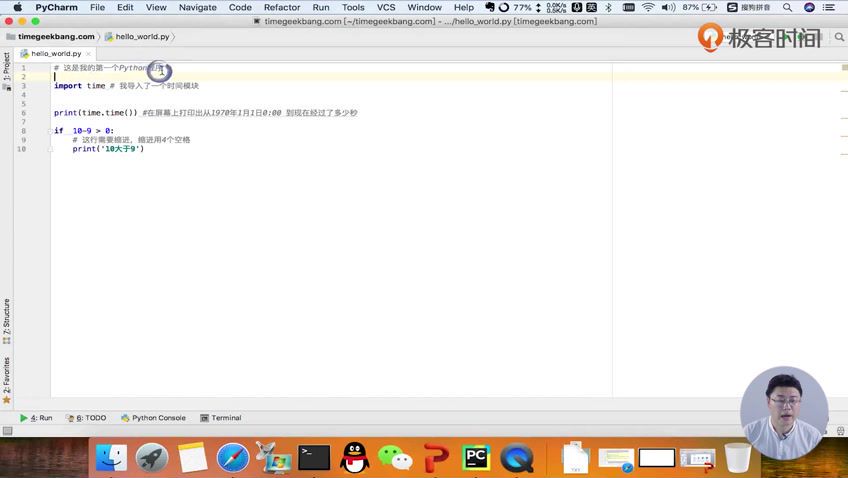Toggle the Project tool window sidebar
Viewport: 848px width, 478px height.
coord(6,67)
